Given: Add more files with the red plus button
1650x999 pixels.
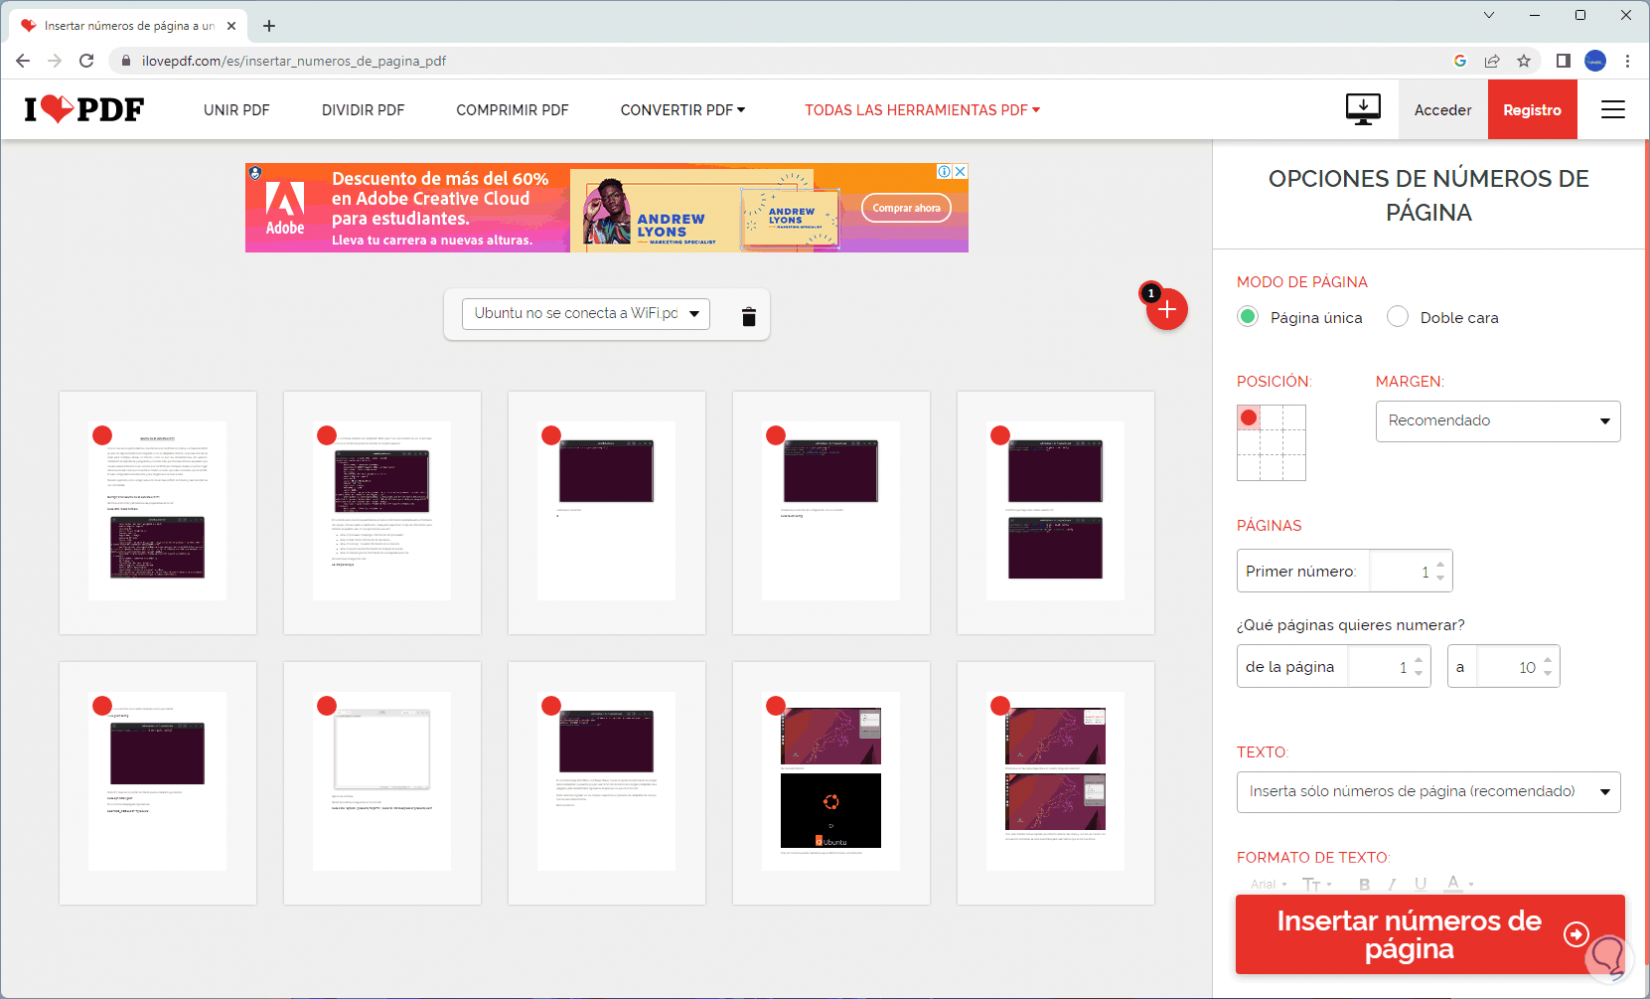Looking at the screenshot, I should pyautogui.click(x=1167, y=309).
